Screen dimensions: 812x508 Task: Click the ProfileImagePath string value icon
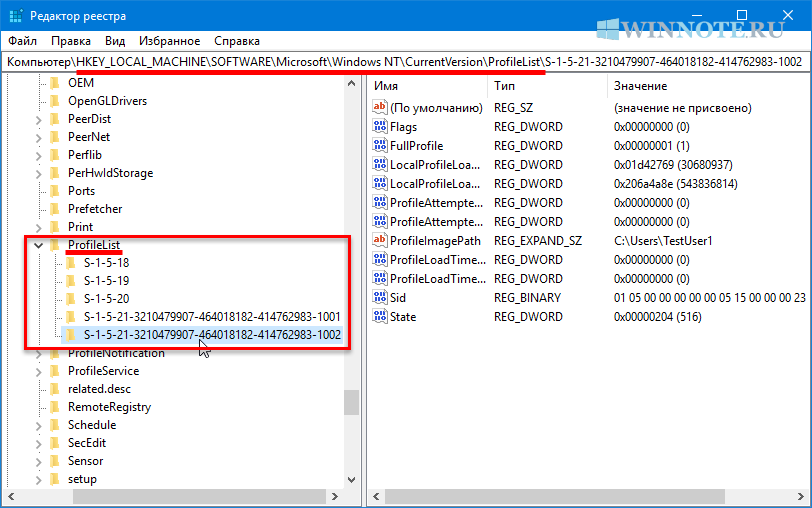tap(380, 240)
